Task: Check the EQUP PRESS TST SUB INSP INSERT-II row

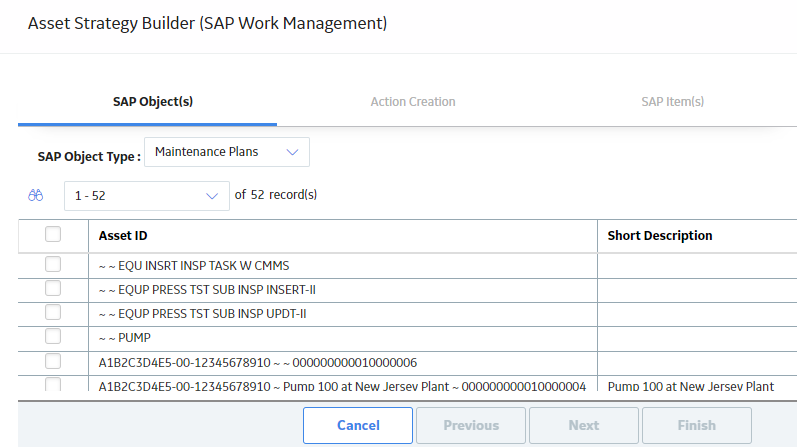Action: pyautogui.click(x=53, y=288)
